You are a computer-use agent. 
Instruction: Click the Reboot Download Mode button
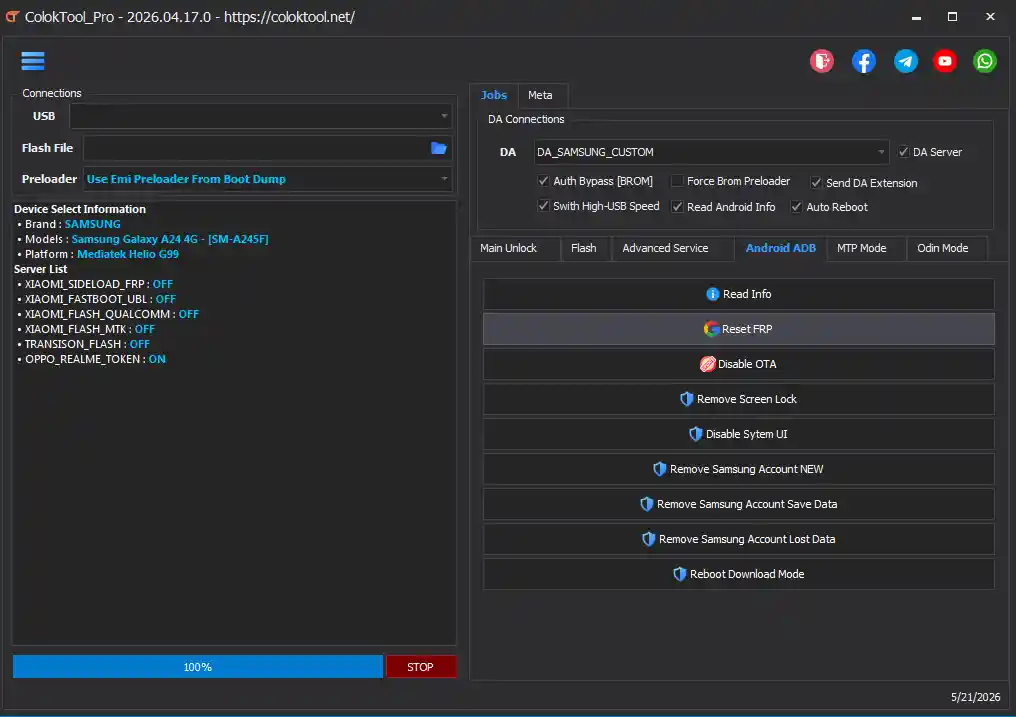coord(738,574)
